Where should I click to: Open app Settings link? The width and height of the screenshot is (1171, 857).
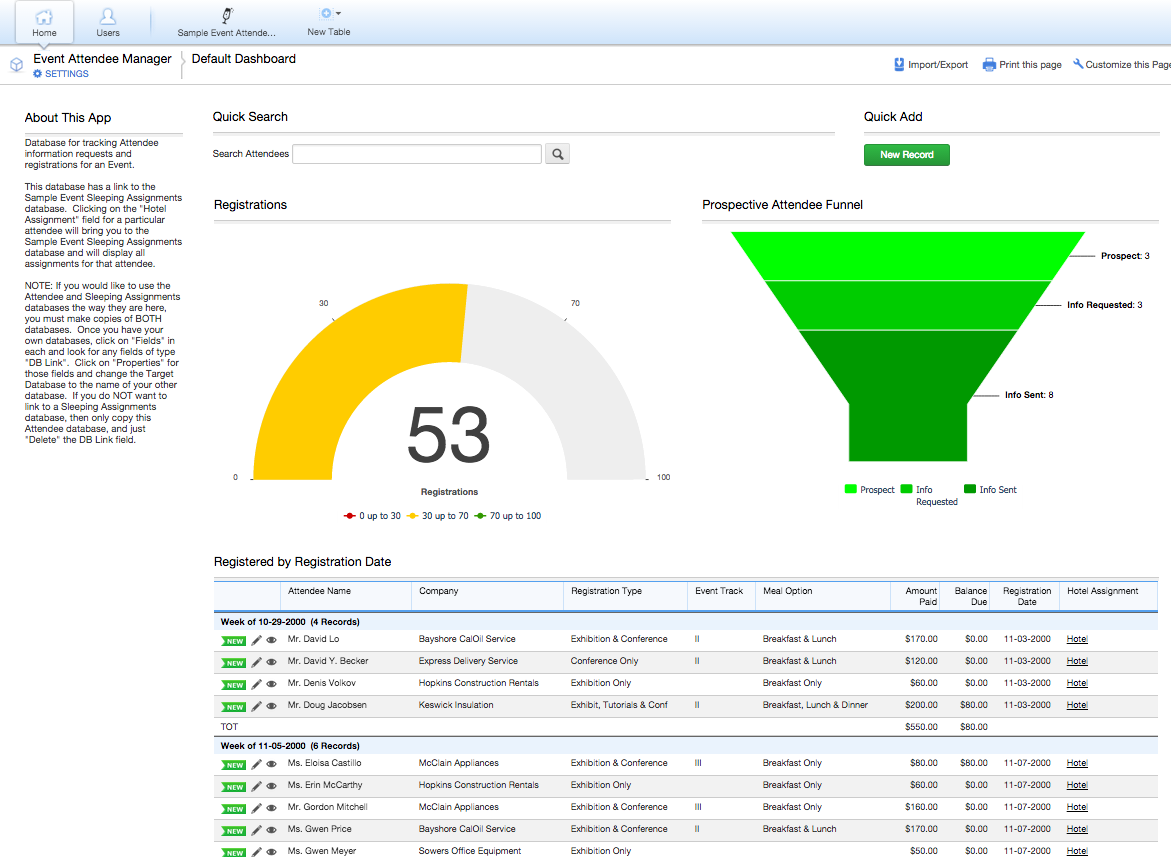[x=60, y=74]
